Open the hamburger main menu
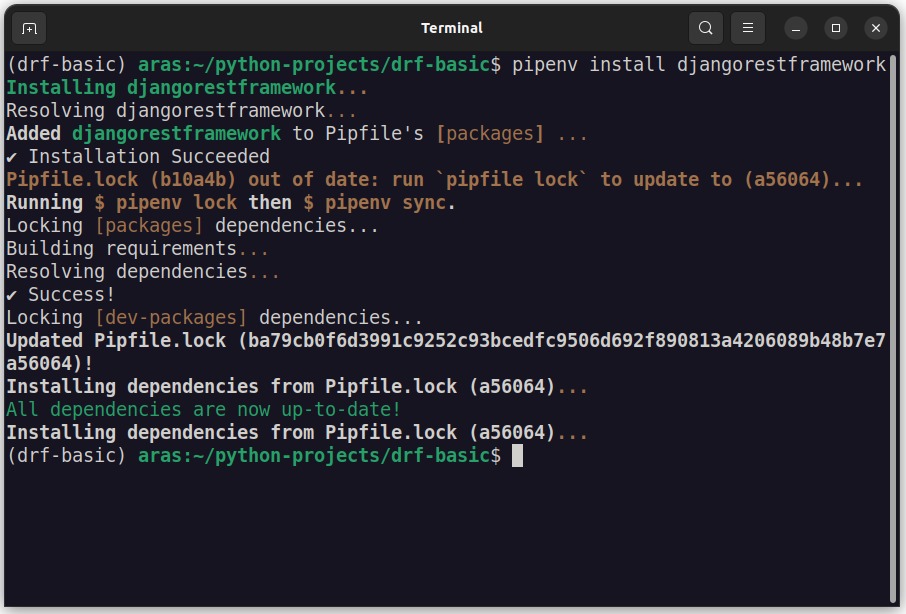906x614 pixels. [x=748, y=28]
